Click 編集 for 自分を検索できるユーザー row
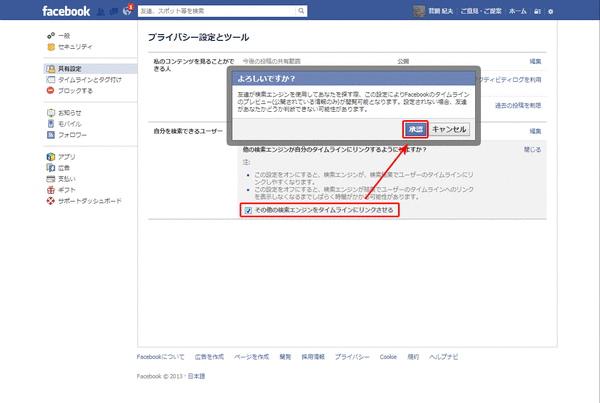 [x=535, y=131]
